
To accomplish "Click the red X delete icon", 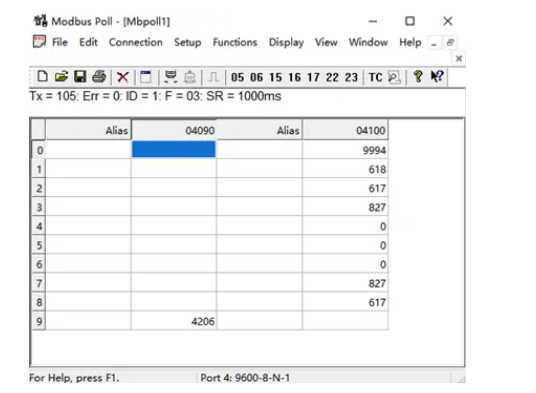I will click(123, 77).
